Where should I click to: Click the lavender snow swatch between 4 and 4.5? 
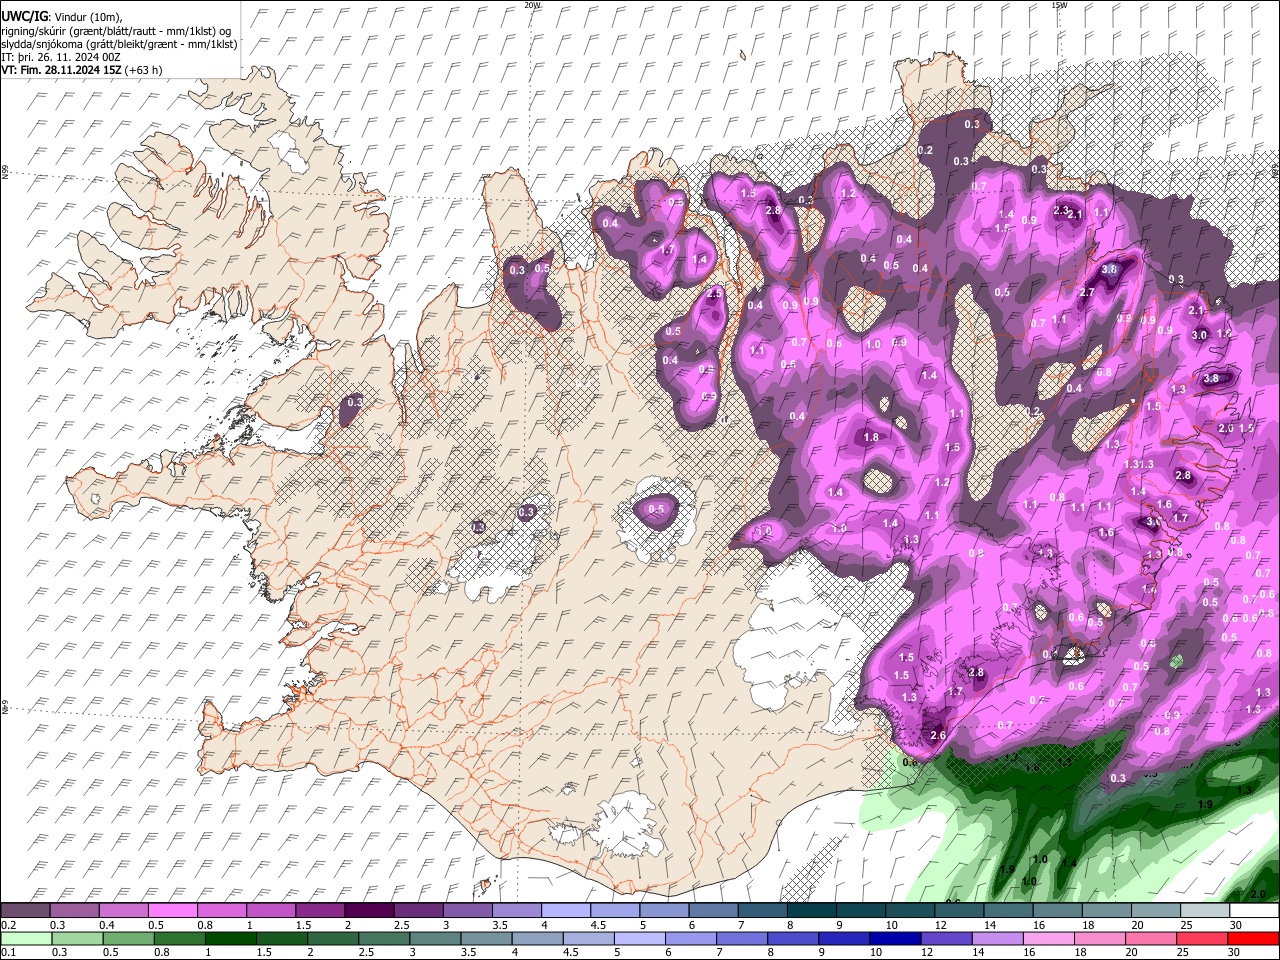tap(564, 910)
